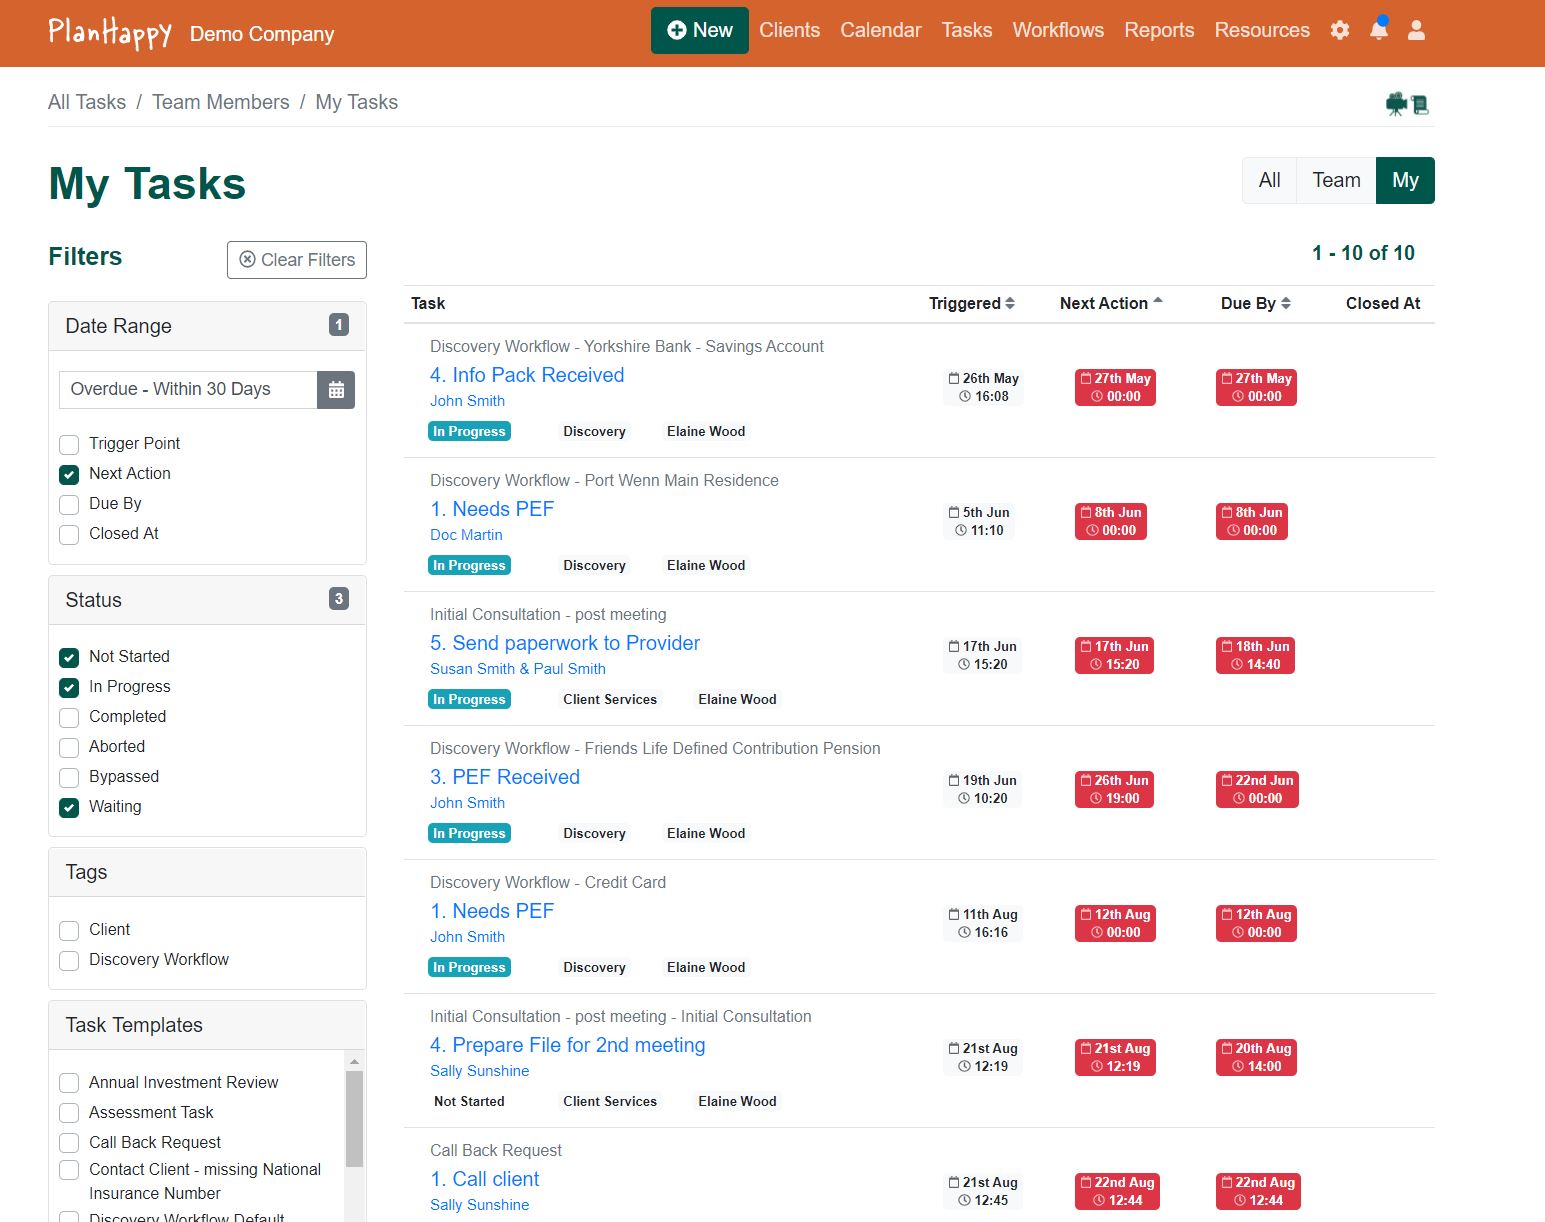
Task: Click the PlanHappy logo
Action: point(110,32)
